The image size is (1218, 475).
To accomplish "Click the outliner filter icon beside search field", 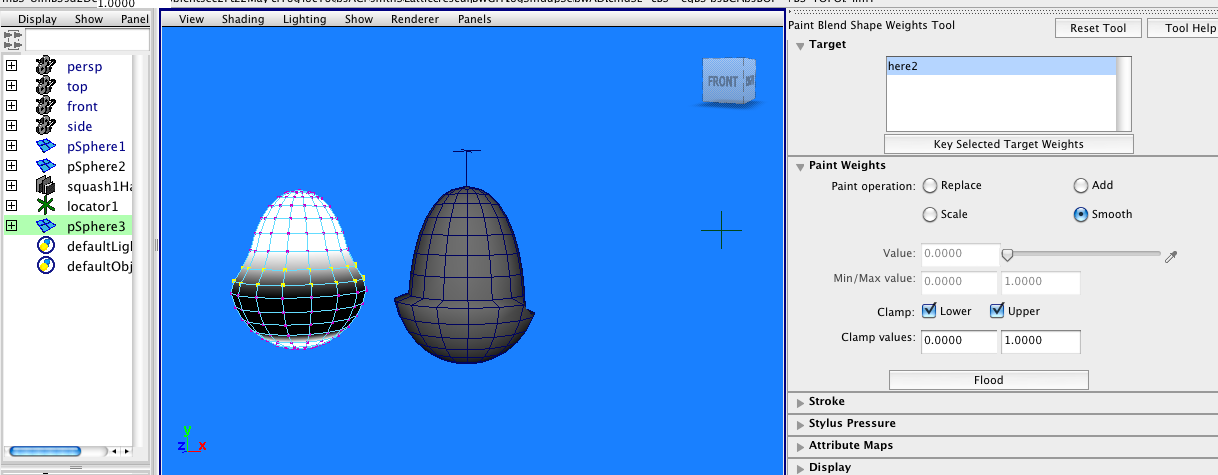I will tap(14, 40).
